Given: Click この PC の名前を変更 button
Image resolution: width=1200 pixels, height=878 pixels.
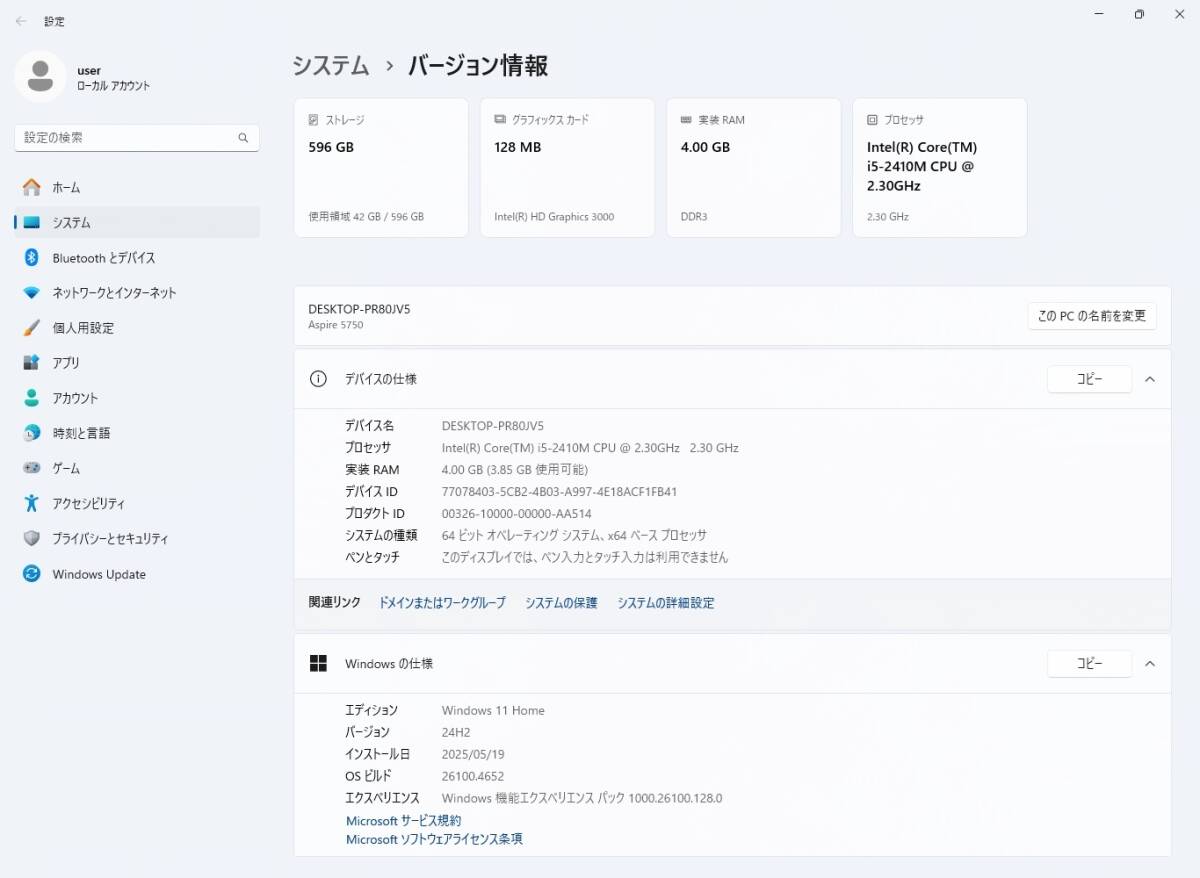Looking at the screenshot, I should point(1092,316).
